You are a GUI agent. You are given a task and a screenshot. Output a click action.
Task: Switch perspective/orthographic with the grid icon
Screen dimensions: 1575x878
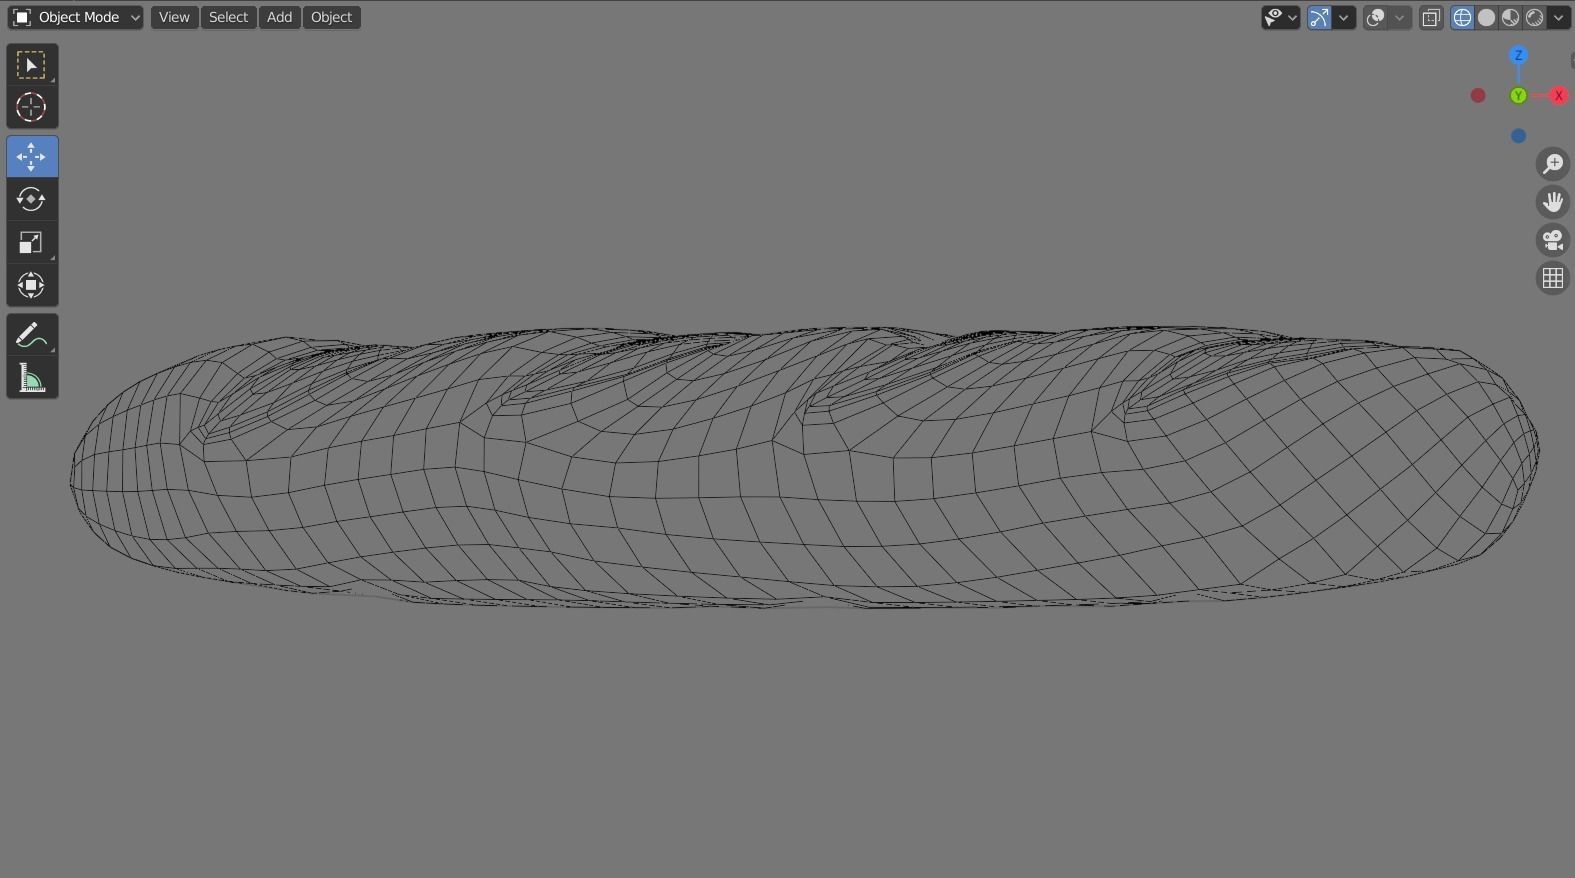pos(1553,278)
